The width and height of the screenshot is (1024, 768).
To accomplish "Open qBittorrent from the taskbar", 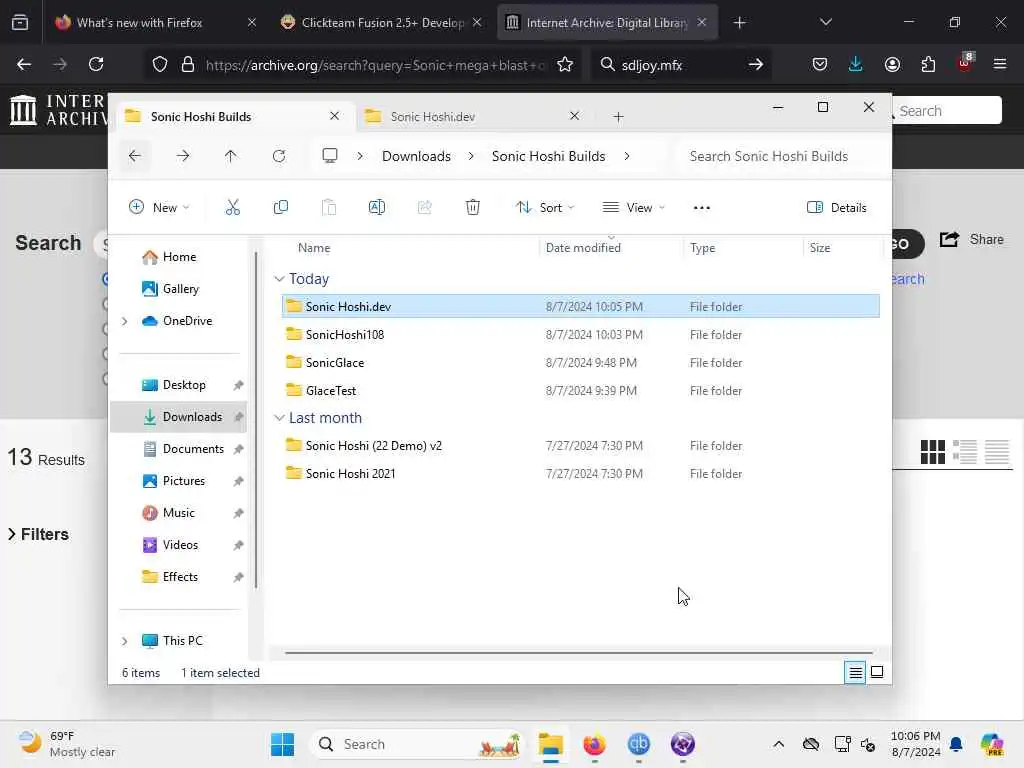I will tap(639, 744).
